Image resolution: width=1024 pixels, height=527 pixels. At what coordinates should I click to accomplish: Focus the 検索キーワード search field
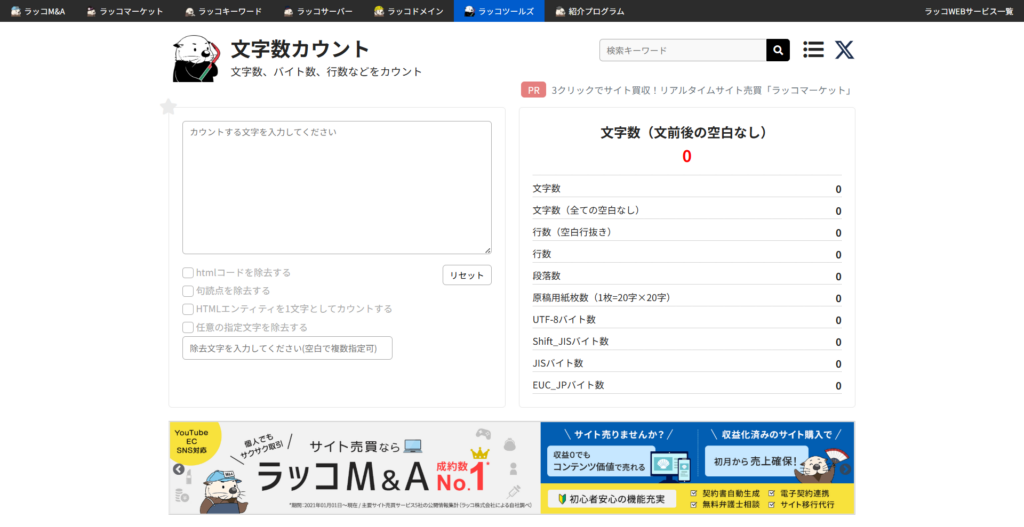point(682,50)
